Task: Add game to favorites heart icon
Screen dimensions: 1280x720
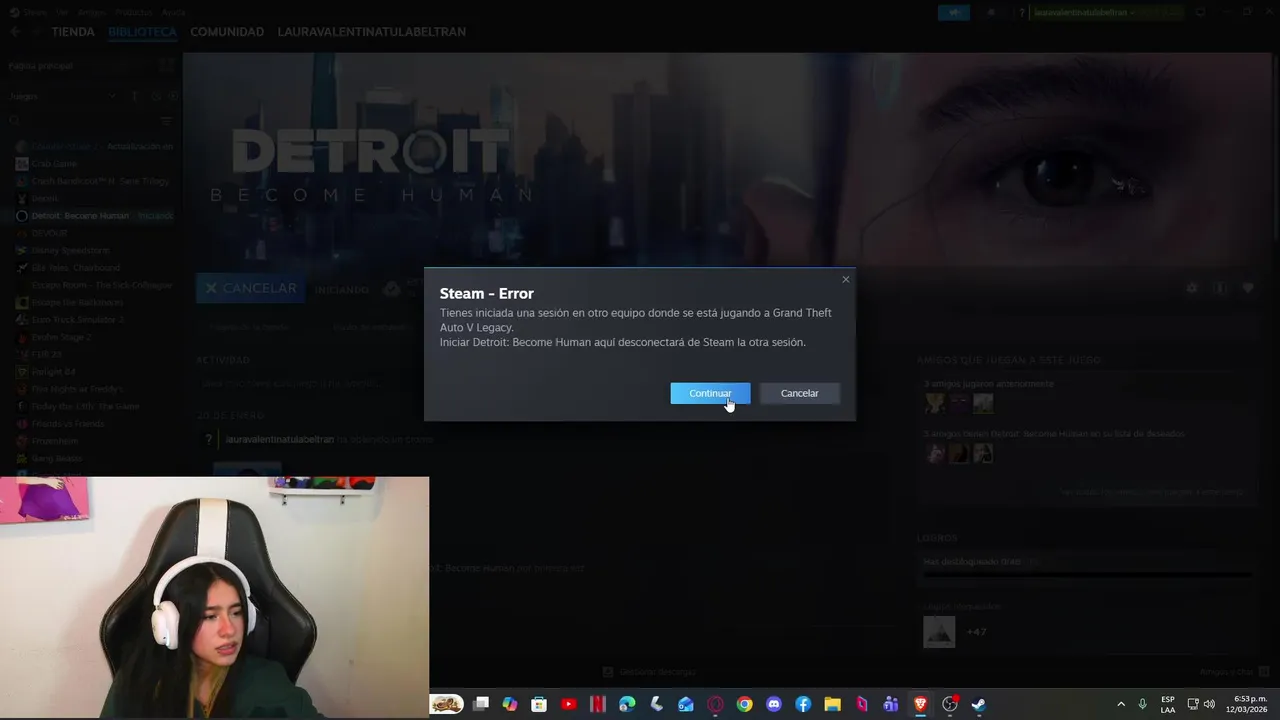Action: pos(1248,288)
